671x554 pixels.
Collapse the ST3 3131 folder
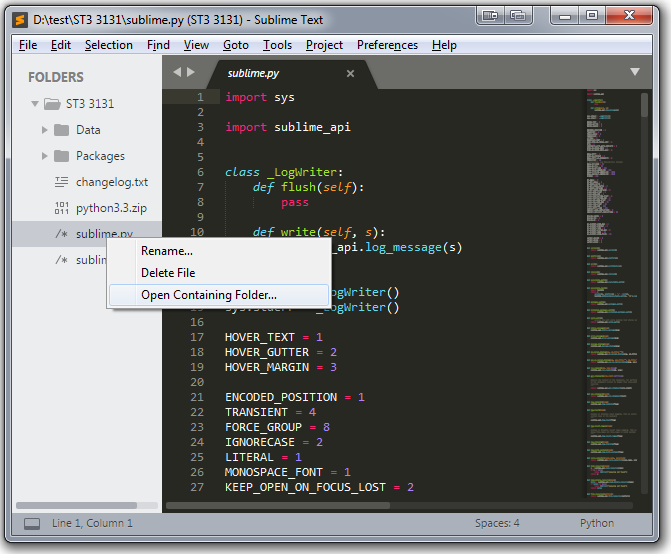pos(35,104)
